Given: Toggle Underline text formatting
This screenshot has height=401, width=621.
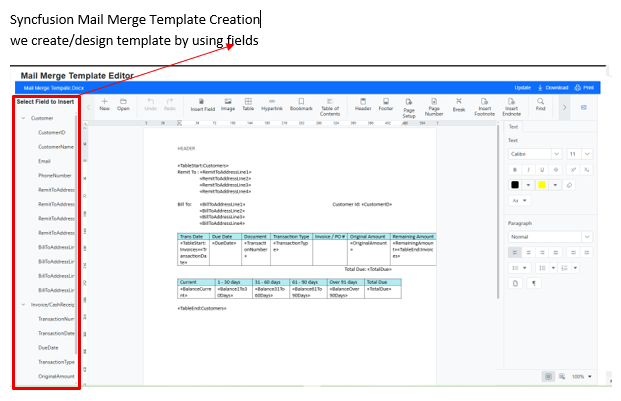Looking at the screenshot, I should [x=540, y=169].
